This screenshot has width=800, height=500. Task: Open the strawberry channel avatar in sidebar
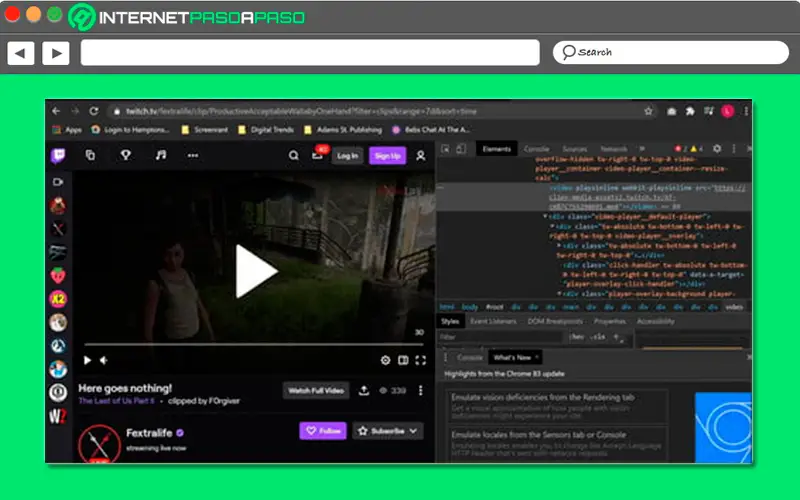pos(58,276)
